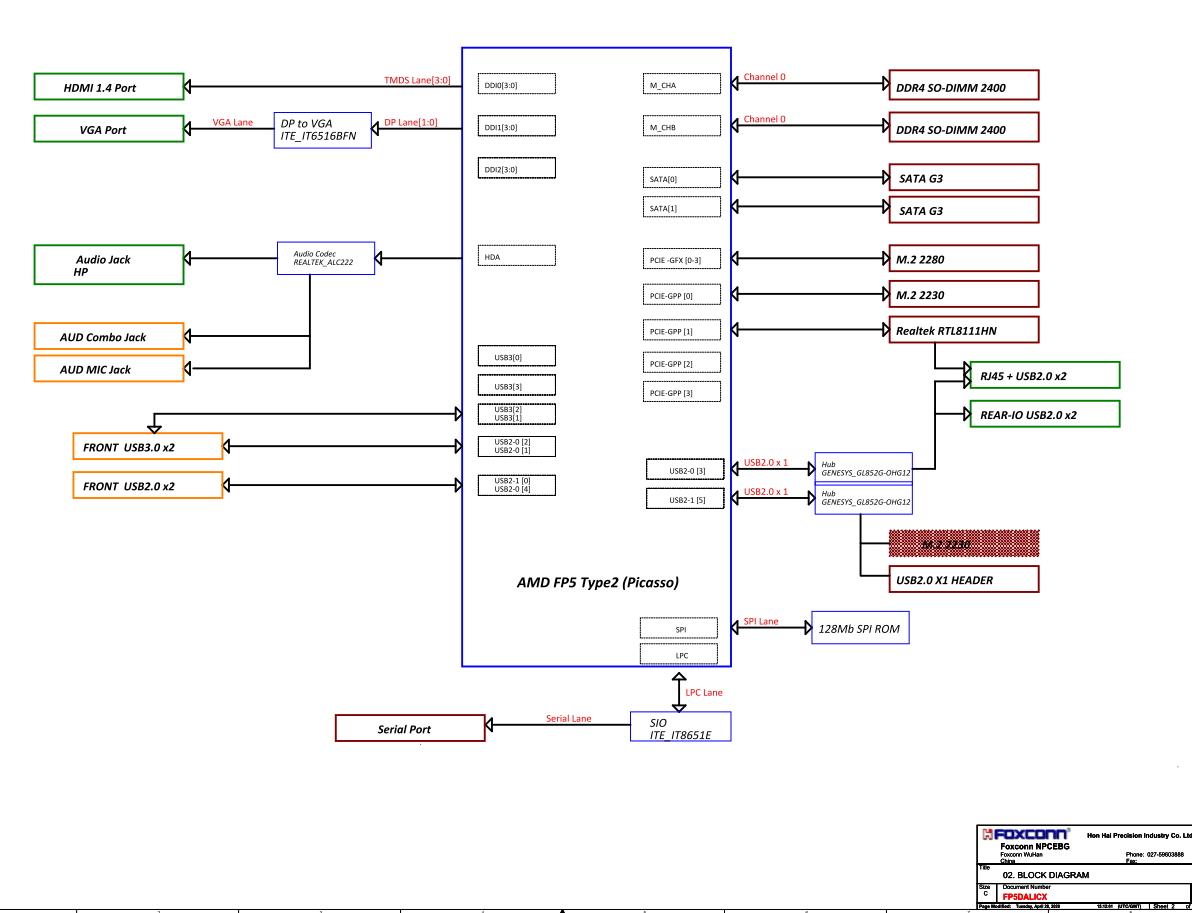The width and height of the screenshot is (1192, 913).
Task: Click the PCIE-GPP [1] box
Action: coord(680,331)
